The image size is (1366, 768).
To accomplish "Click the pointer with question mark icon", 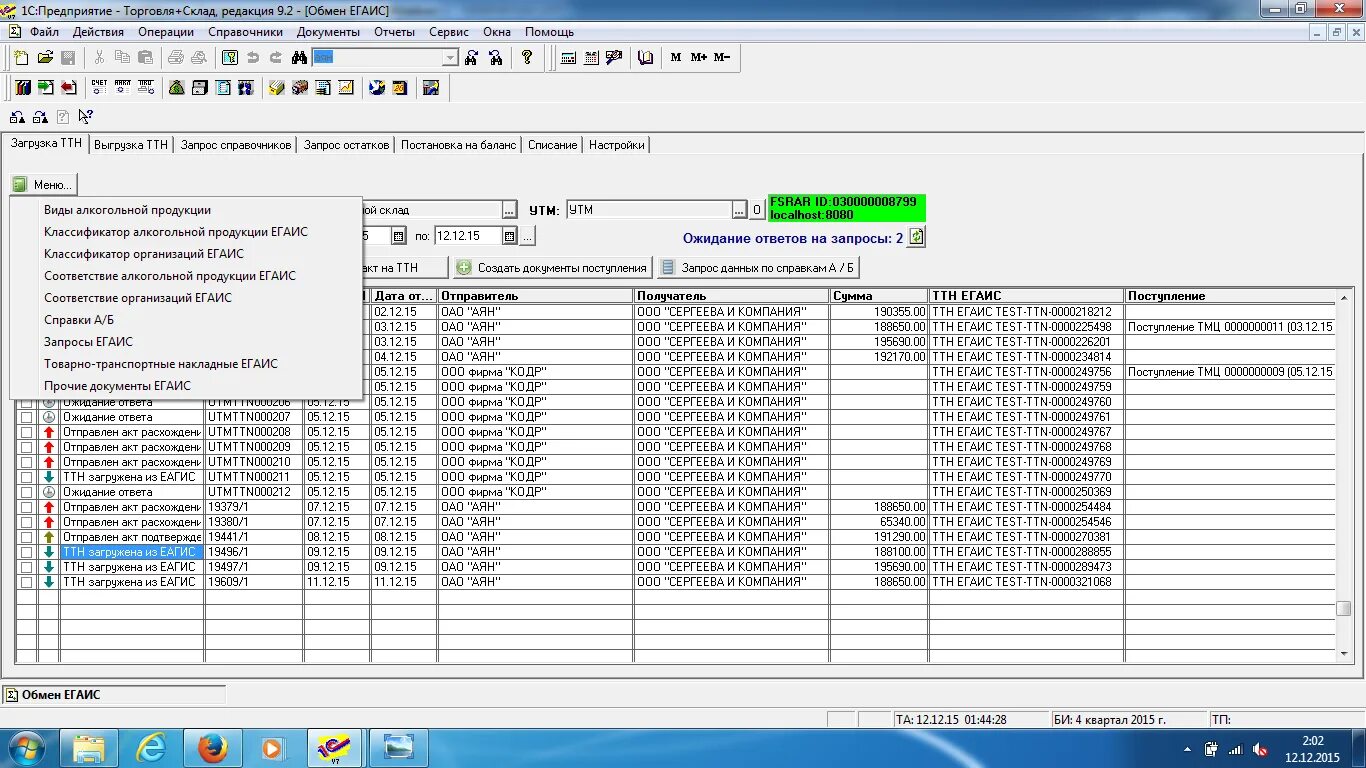I will [86, 117].
